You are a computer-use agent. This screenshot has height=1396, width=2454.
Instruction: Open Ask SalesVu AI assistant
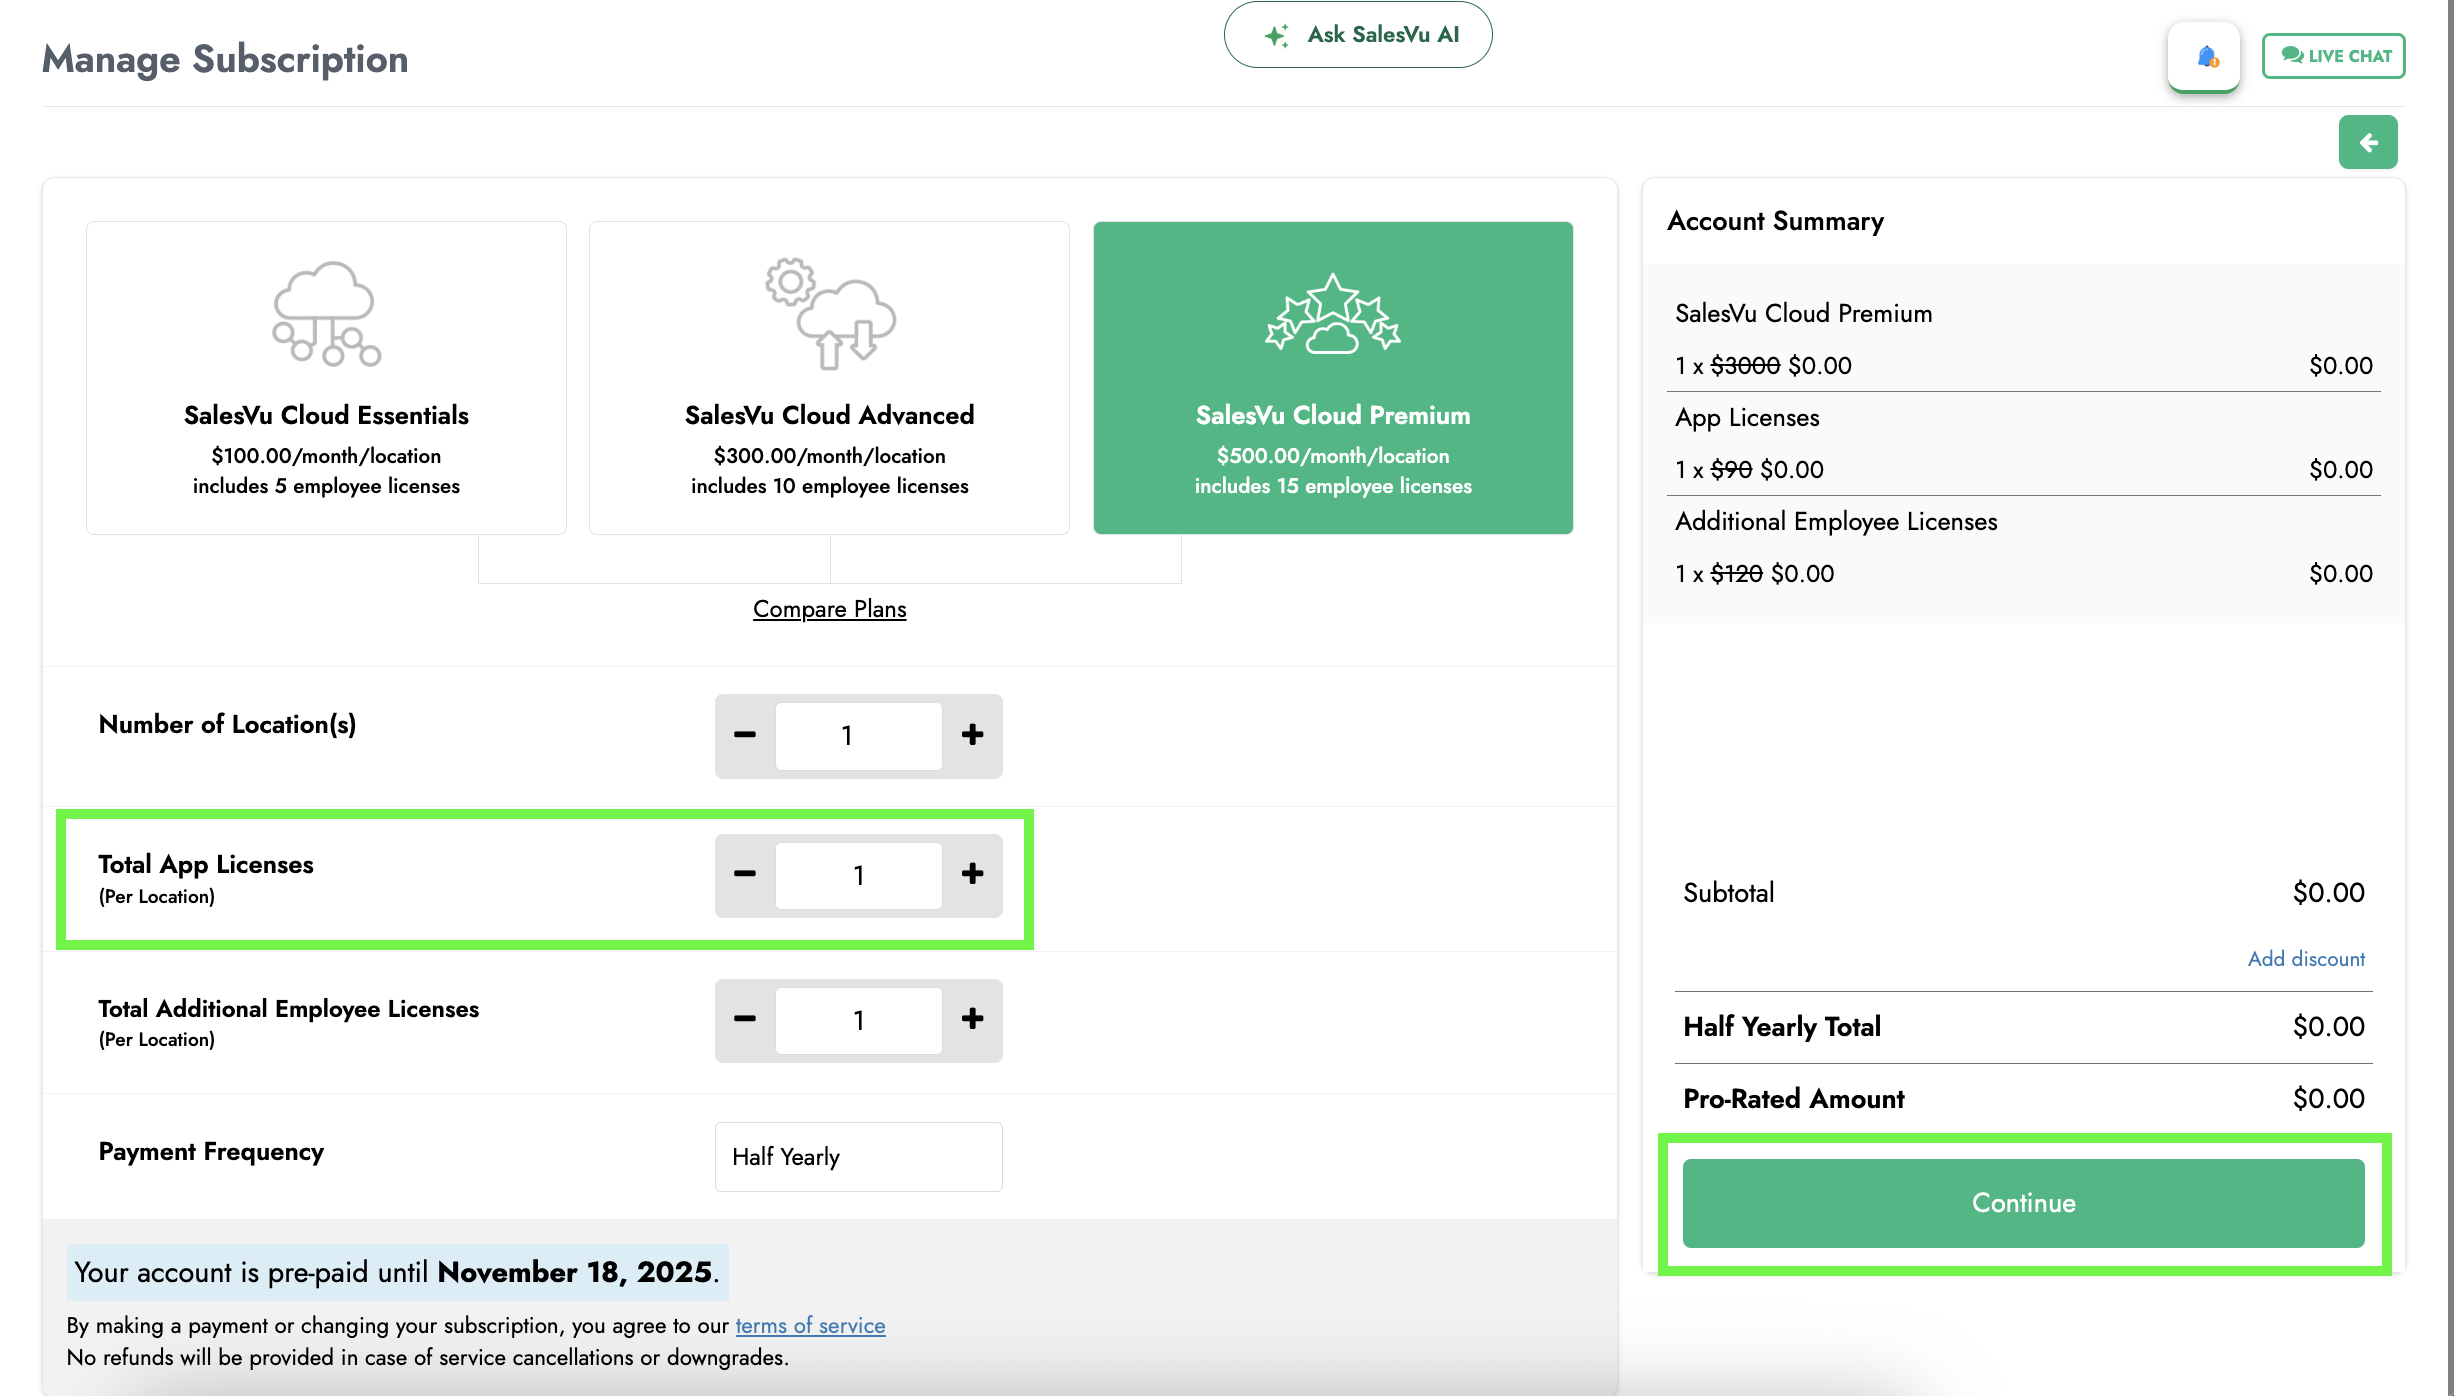[x=1357, y=35]
